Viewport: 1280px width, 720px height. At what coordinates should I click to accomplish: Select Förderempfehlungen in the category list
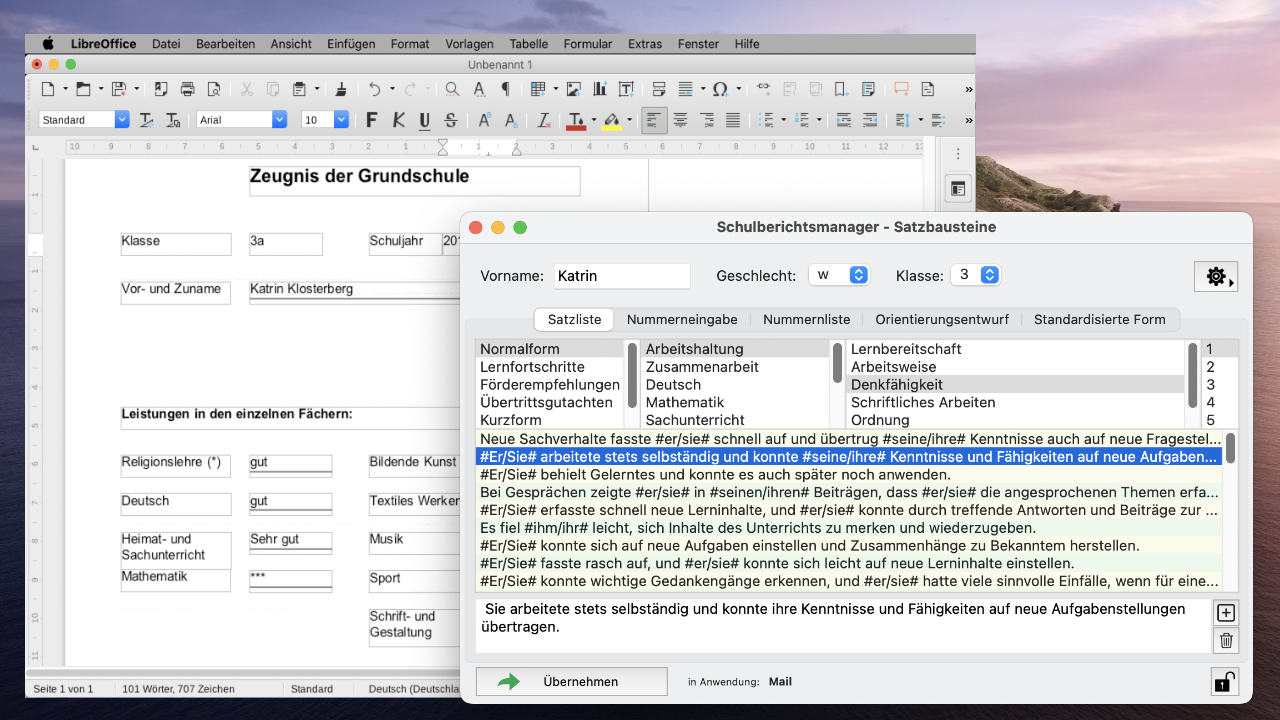click(549, 385)
